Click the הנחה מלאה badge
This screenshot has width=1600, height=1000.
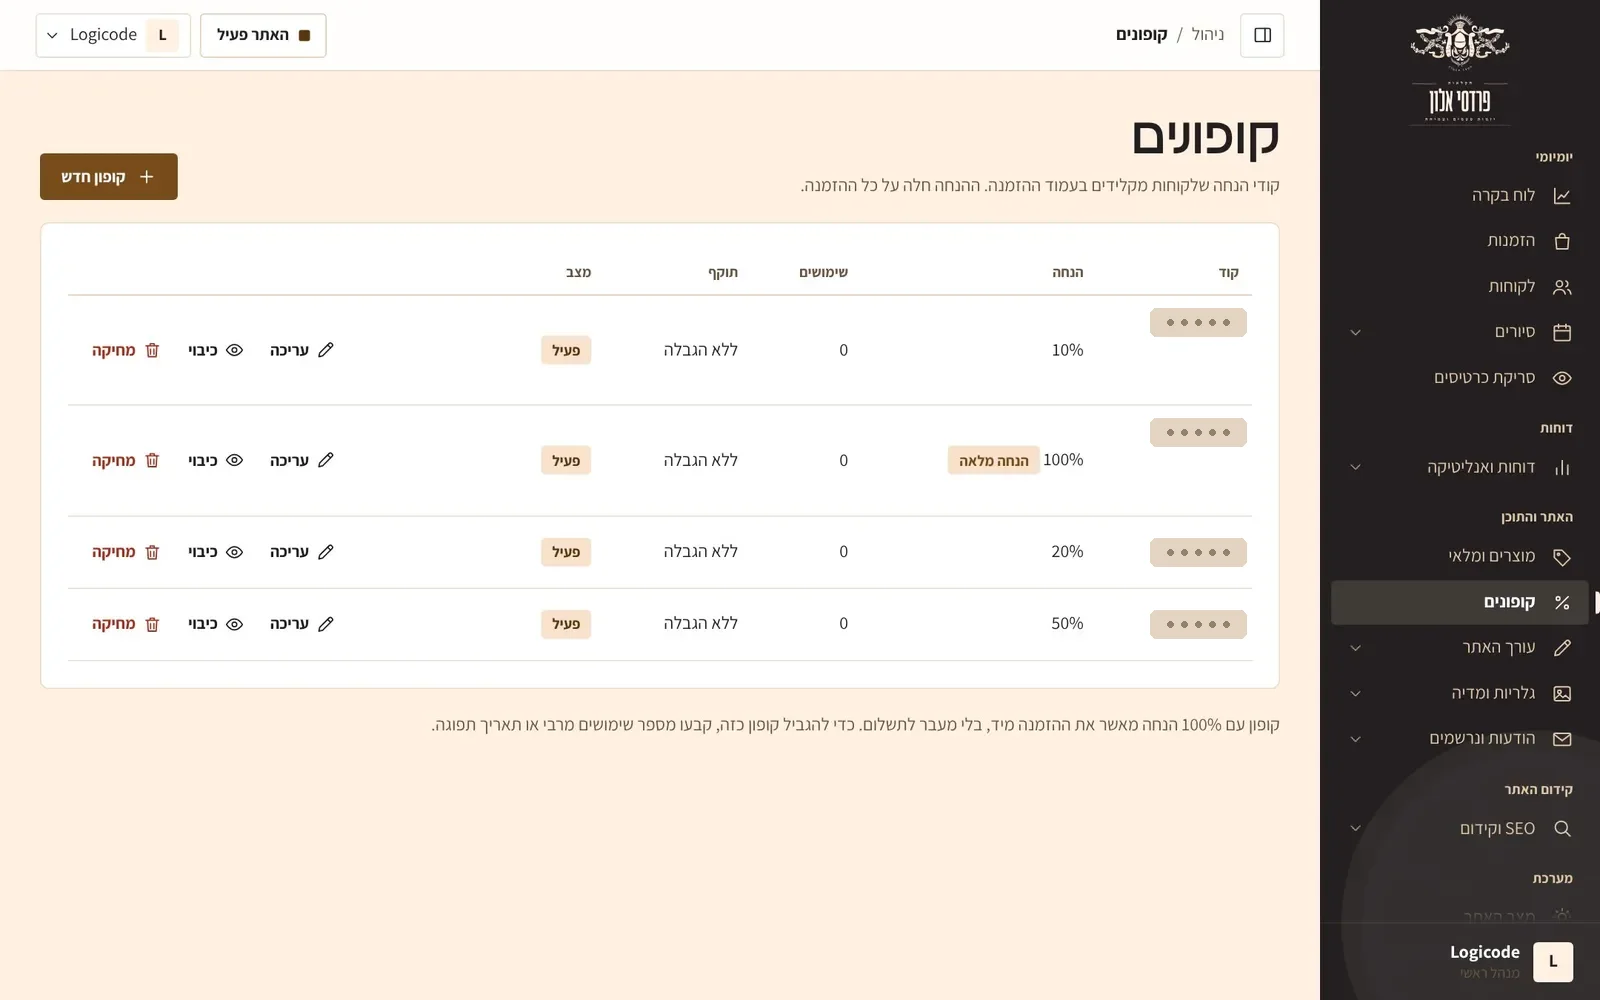click(x=994, y=461)
